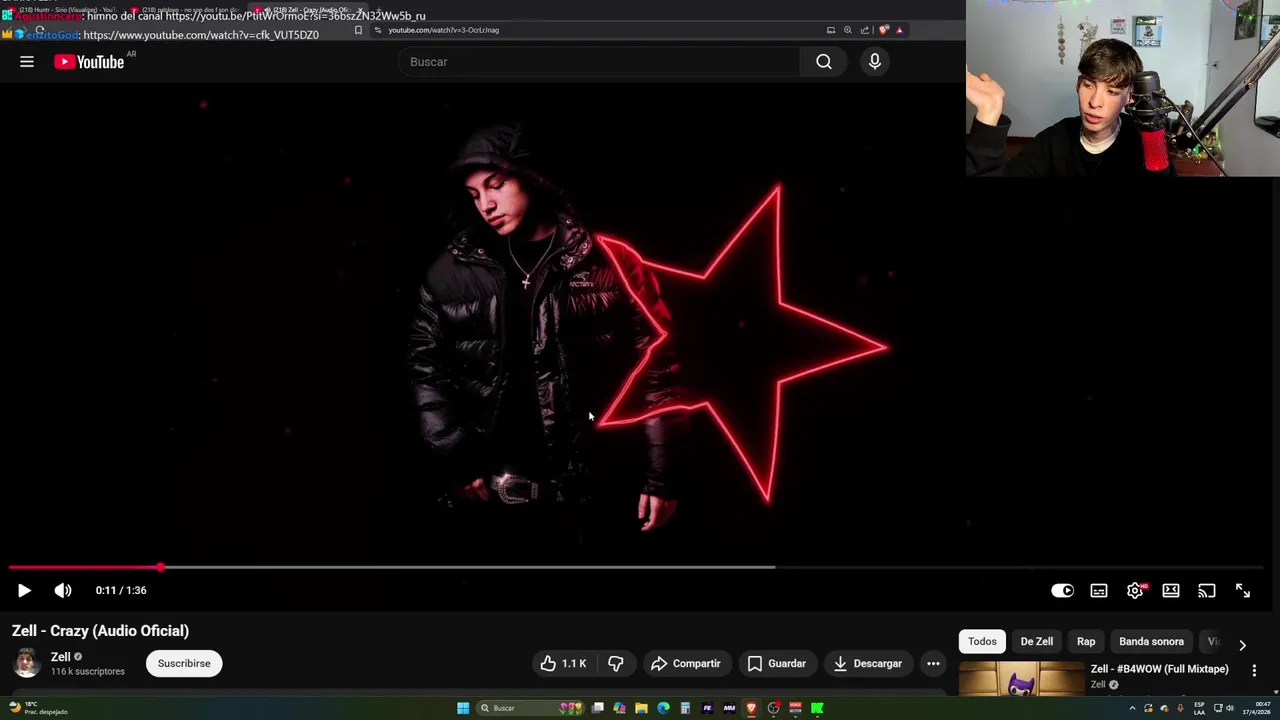Open the Zell channel name link
The height and width of the screenshot is (720, 1280).
(x=61, y=657)
